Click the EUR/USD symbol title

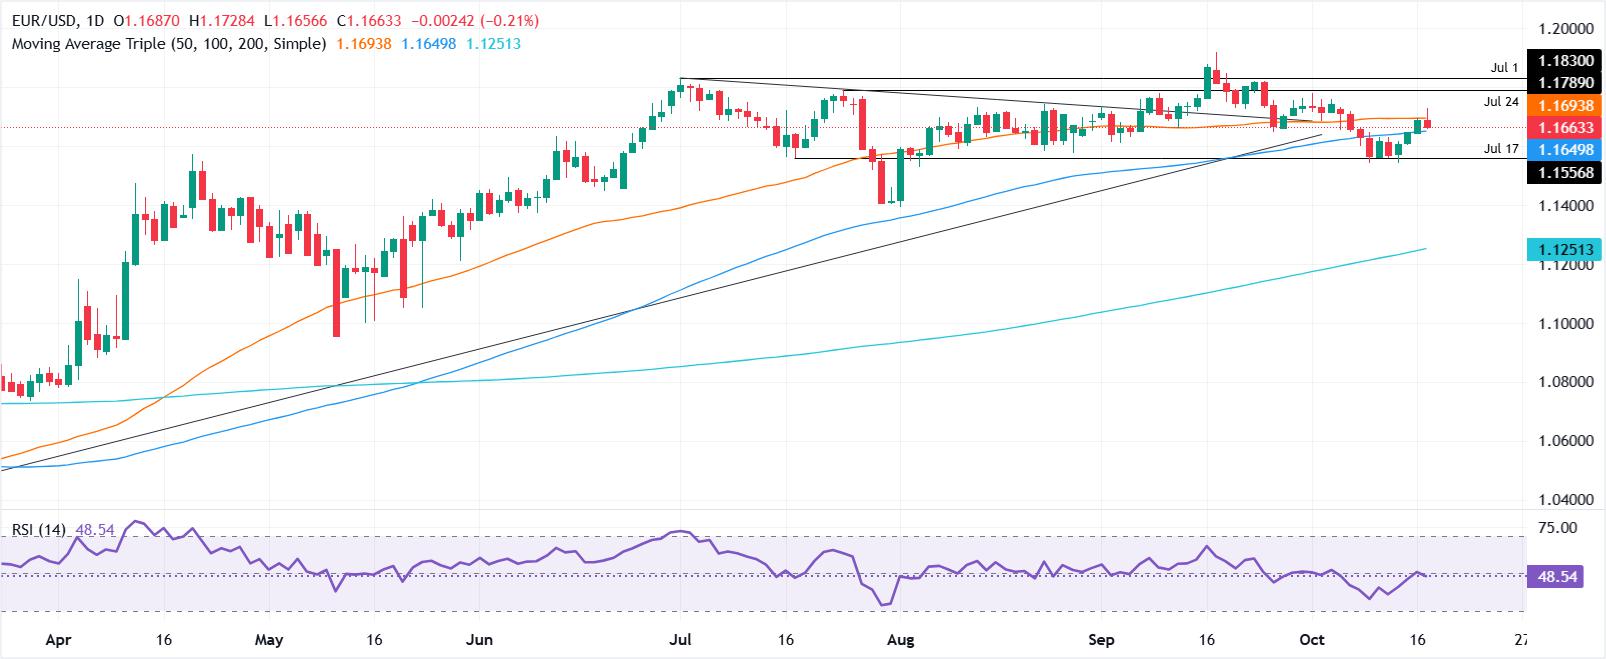[x=42, y=20]
